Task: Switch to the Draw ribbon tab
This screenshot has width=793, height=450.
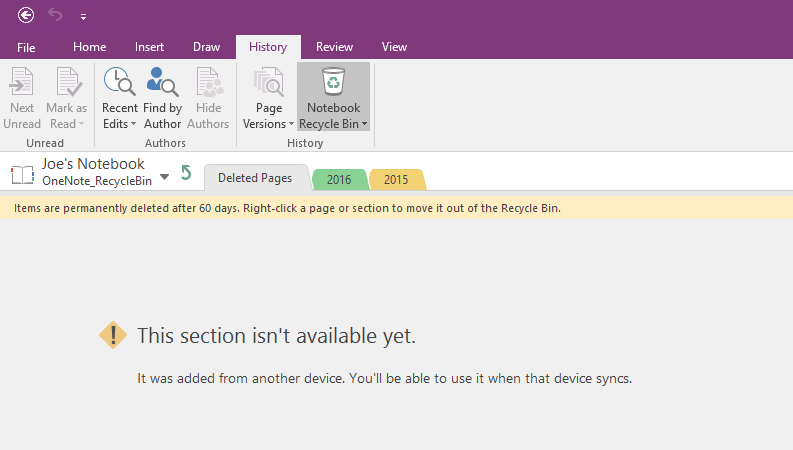Action: [206, 47]
